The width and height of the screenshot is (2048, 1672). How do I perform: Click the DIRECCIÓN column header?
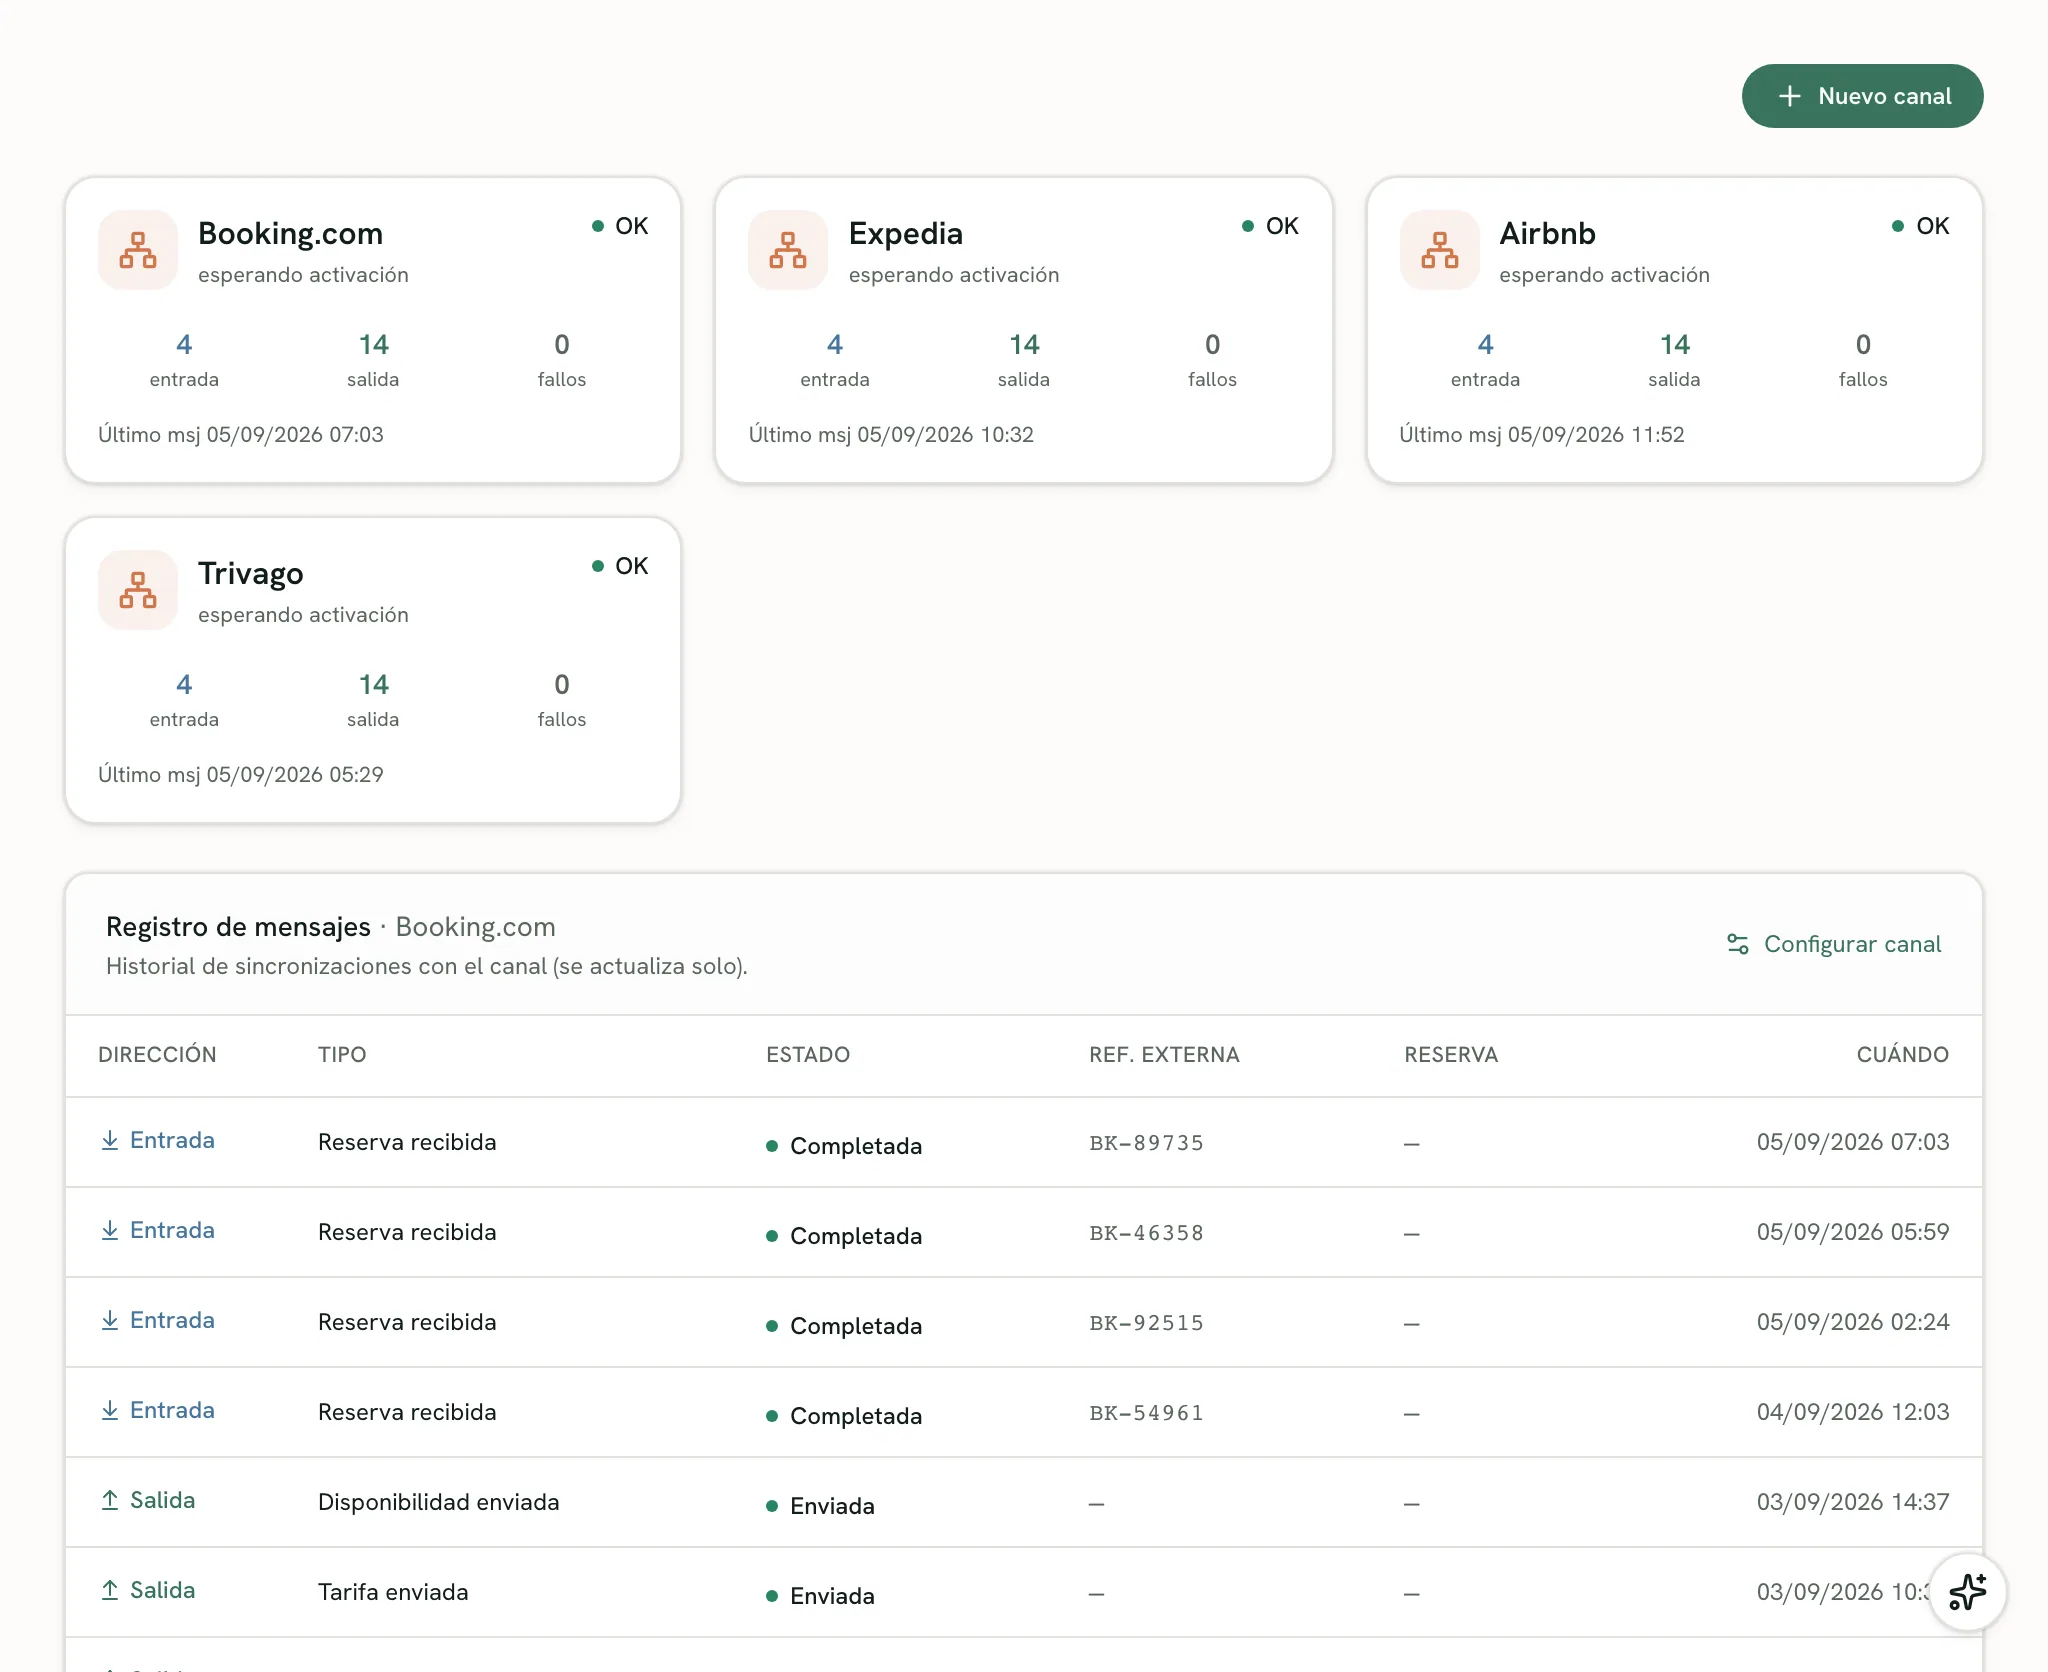(x=157, y=1055)
